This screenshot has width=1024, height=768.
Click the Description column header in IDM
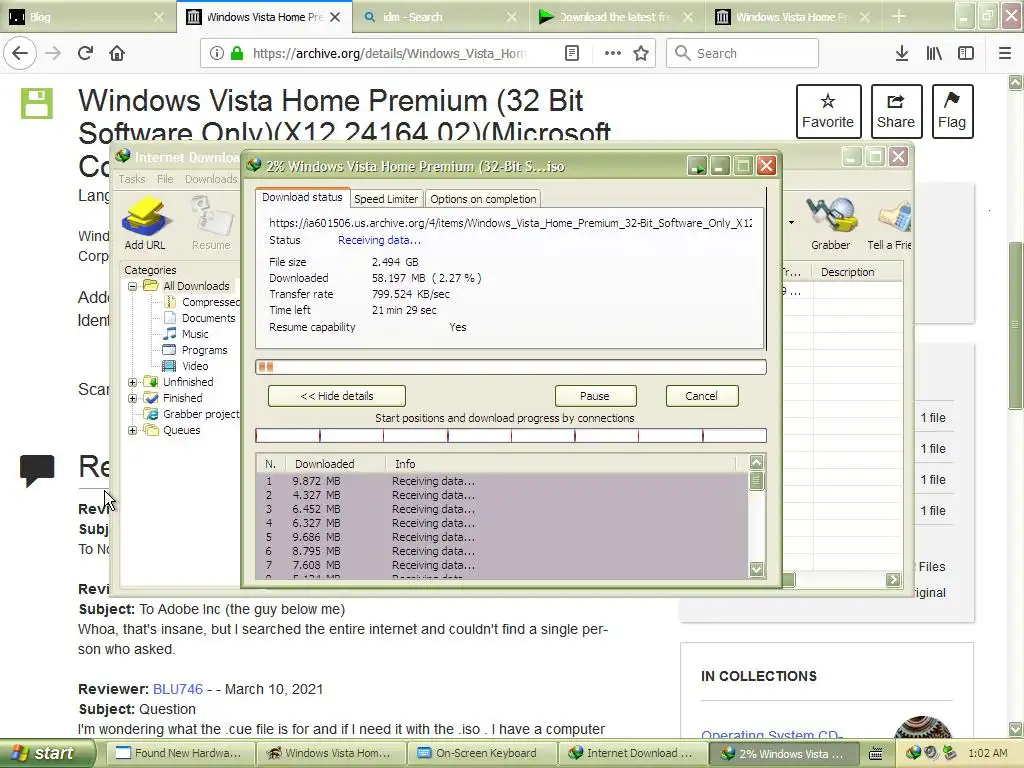pos(857,272)
